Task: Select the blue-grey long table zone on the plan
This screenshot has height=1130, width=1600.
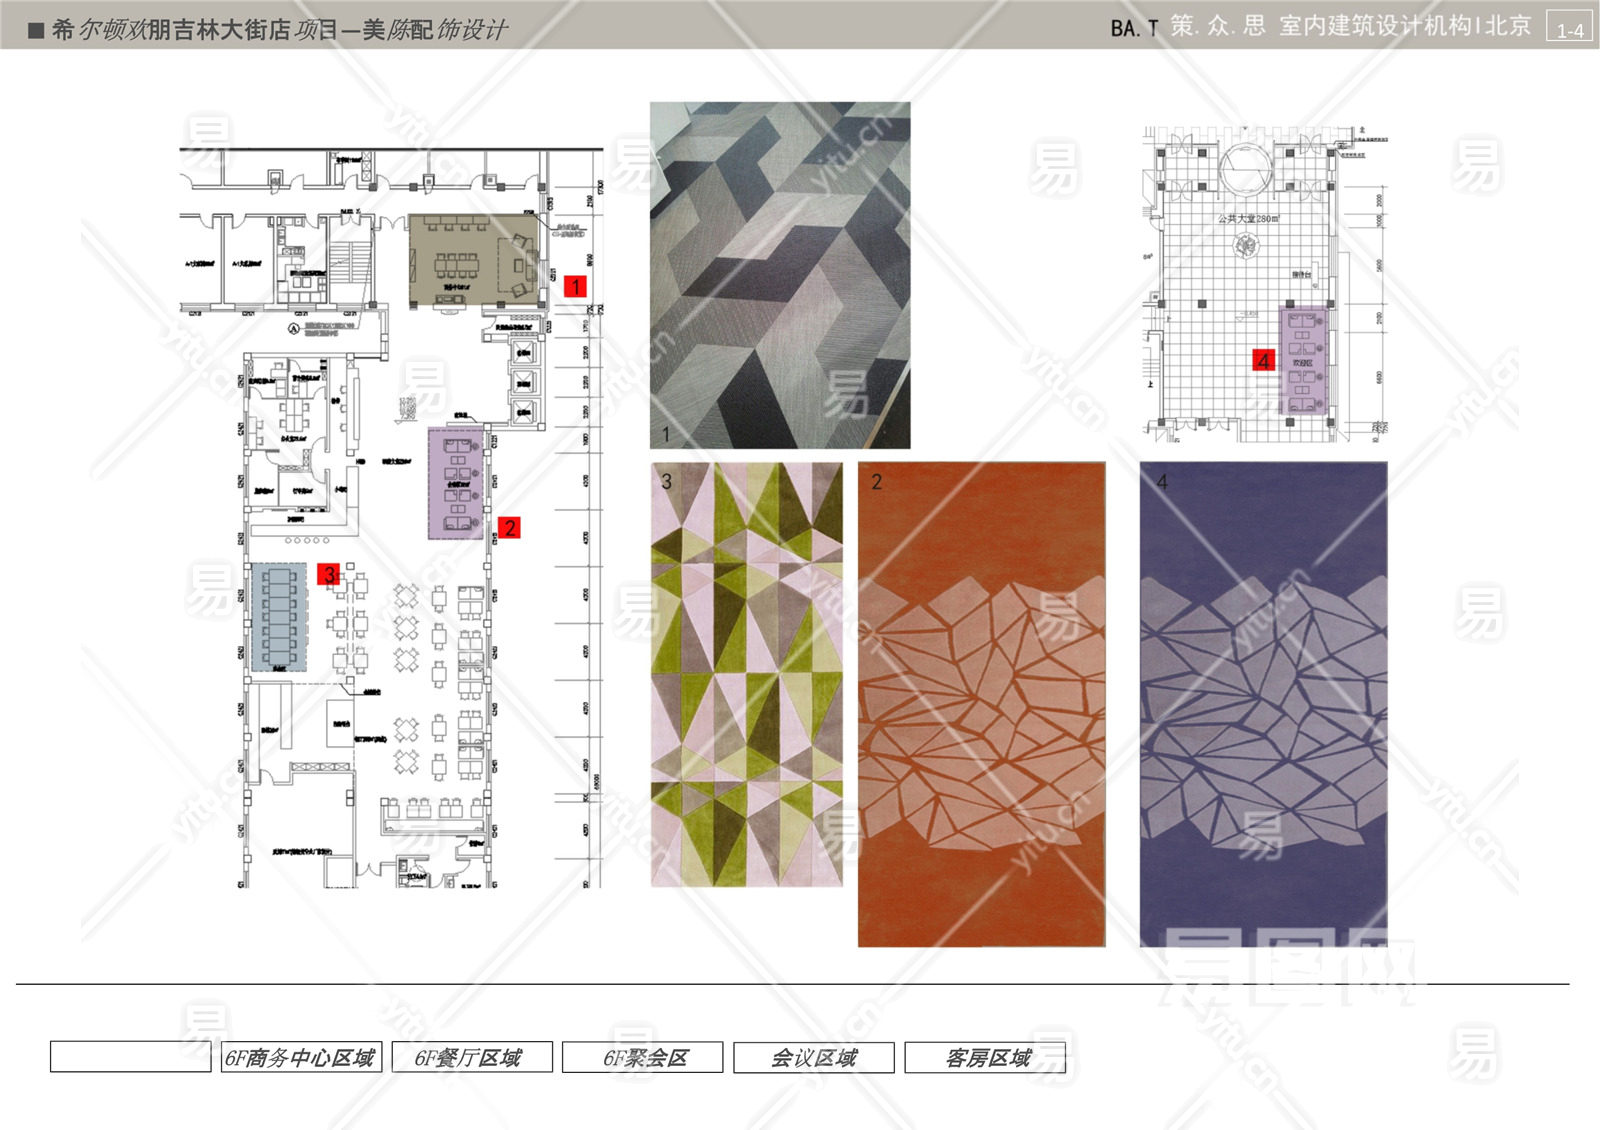Action: (279, 617)
